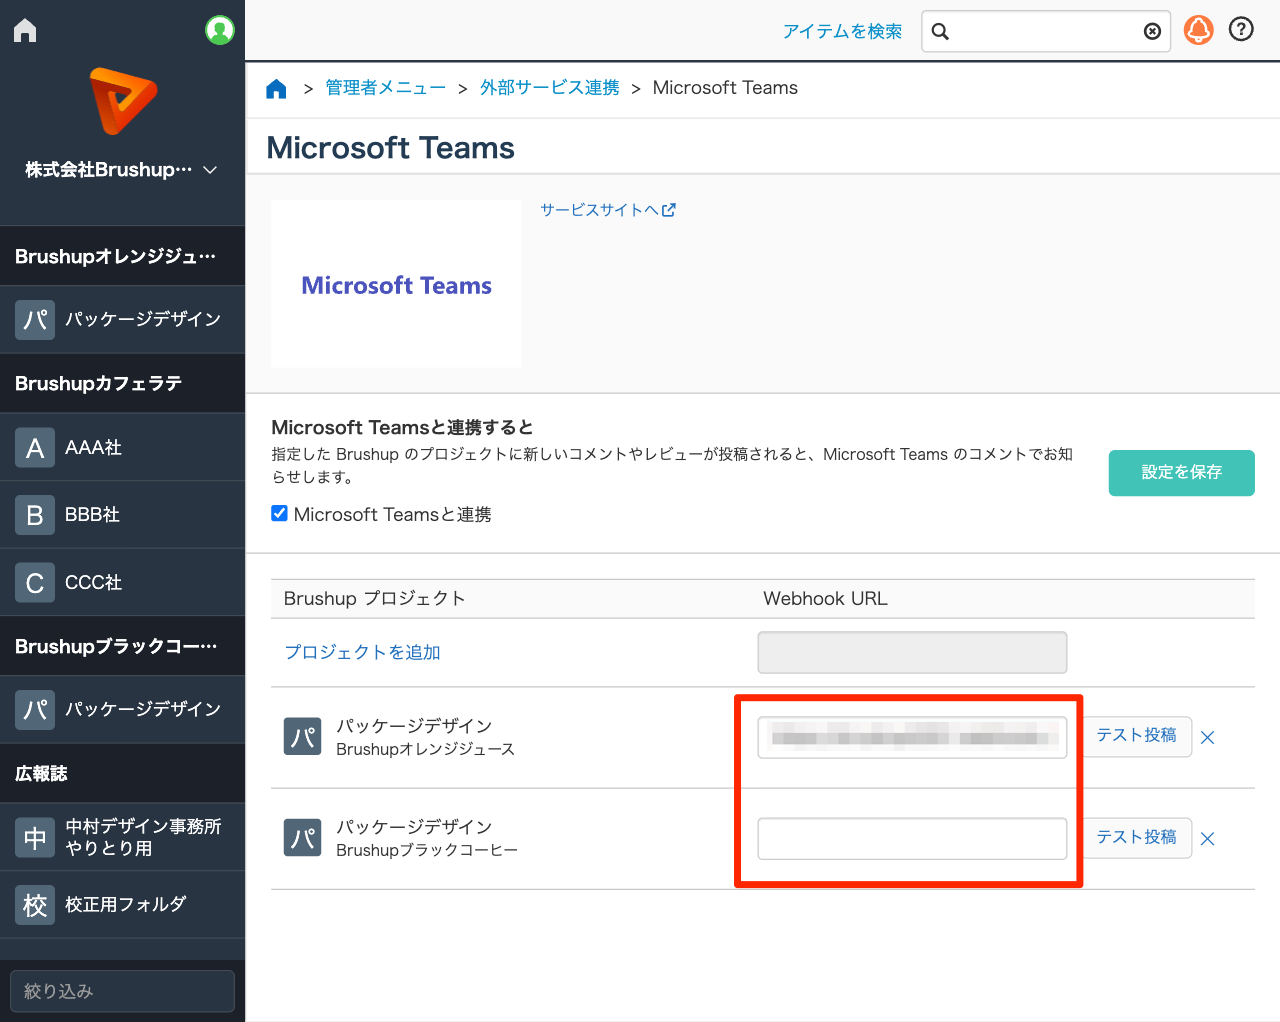1280x1022 pixels.
Task: Click the 校 icon for 校正用フォルダ
Action: pyautogui.click(x=35, y=904)
